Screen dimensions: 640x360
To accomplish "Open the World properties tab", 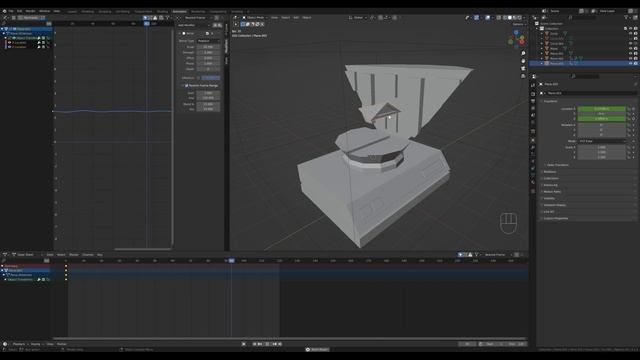I will 533,122.
